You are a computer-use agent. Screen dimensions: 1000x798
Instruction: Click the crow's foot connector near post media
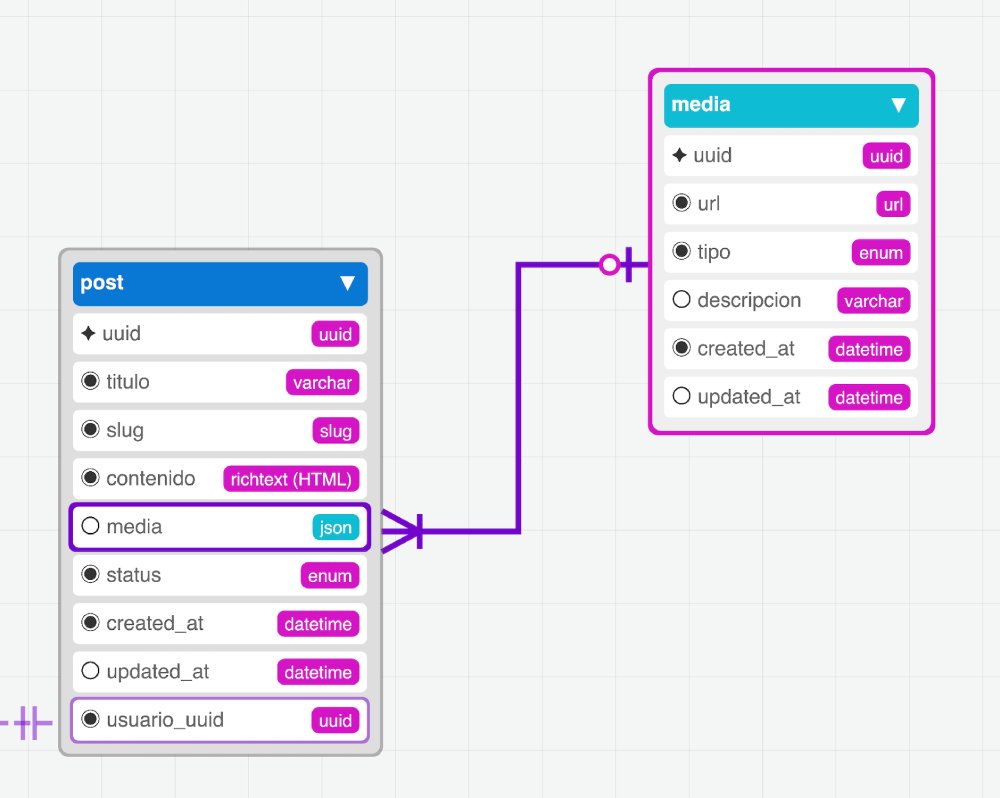(x=402, y=530)
